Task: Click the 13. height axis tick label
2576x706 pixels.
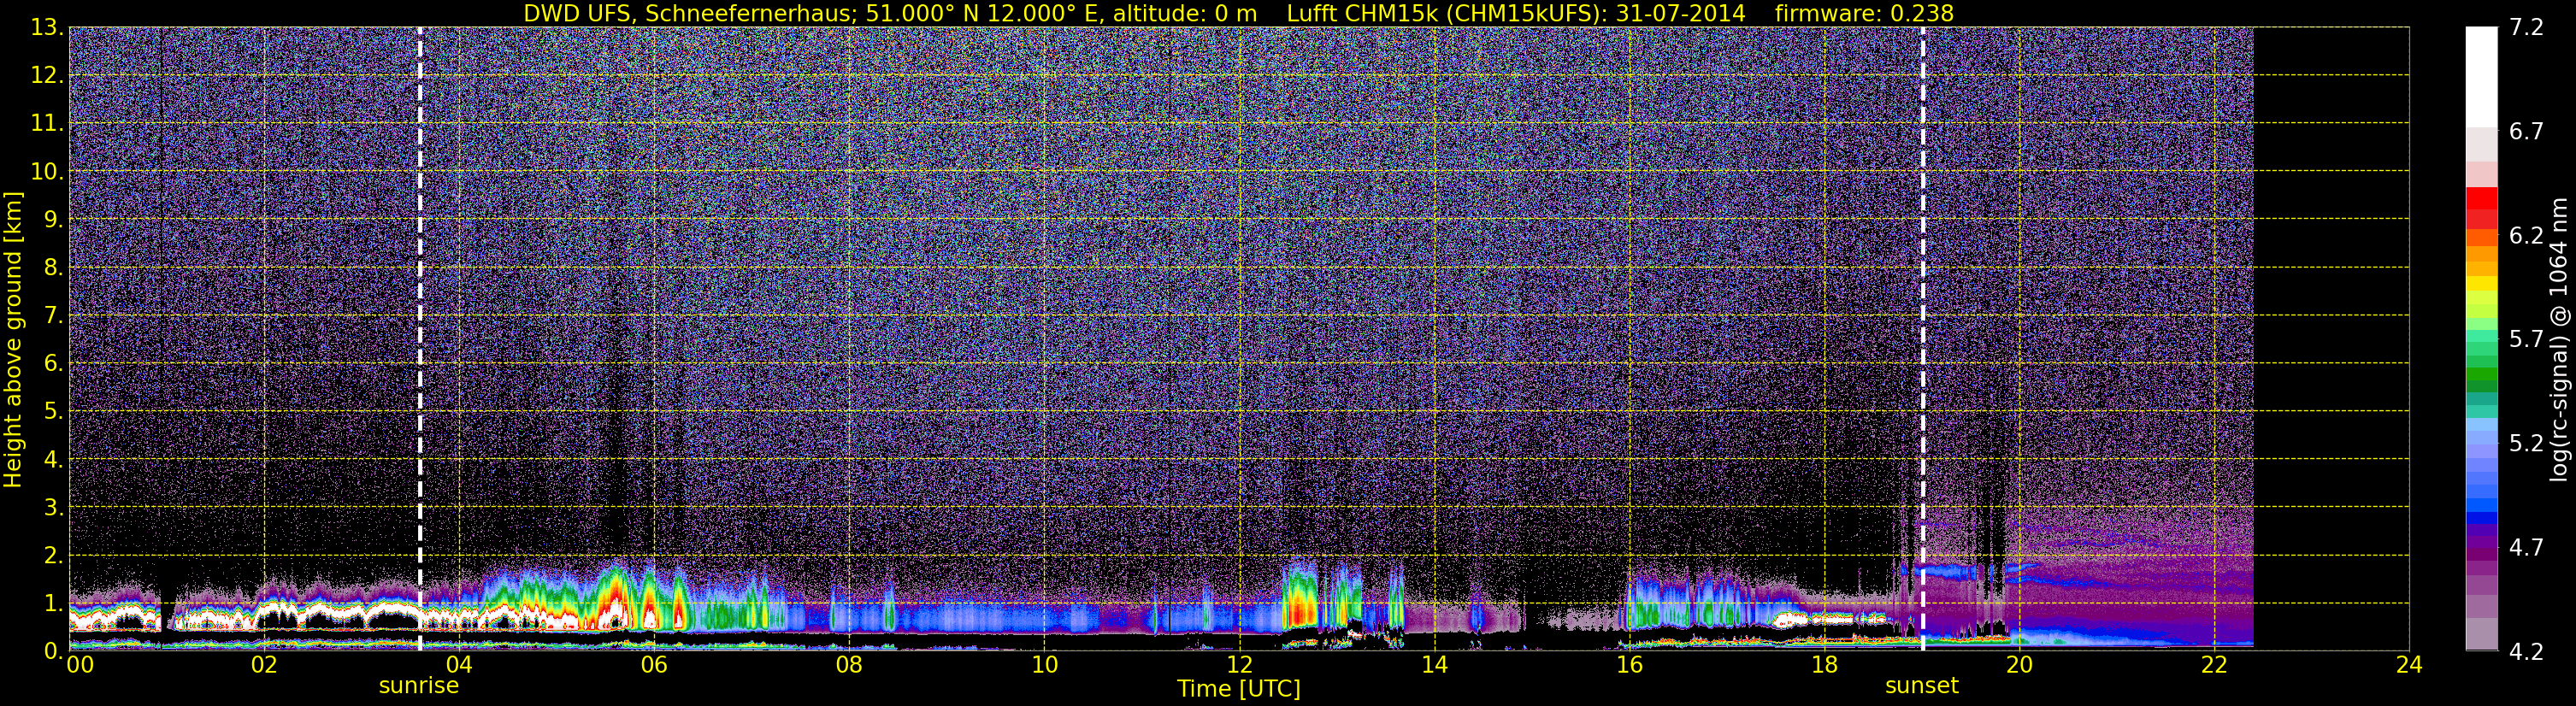Action: [47, 27]
